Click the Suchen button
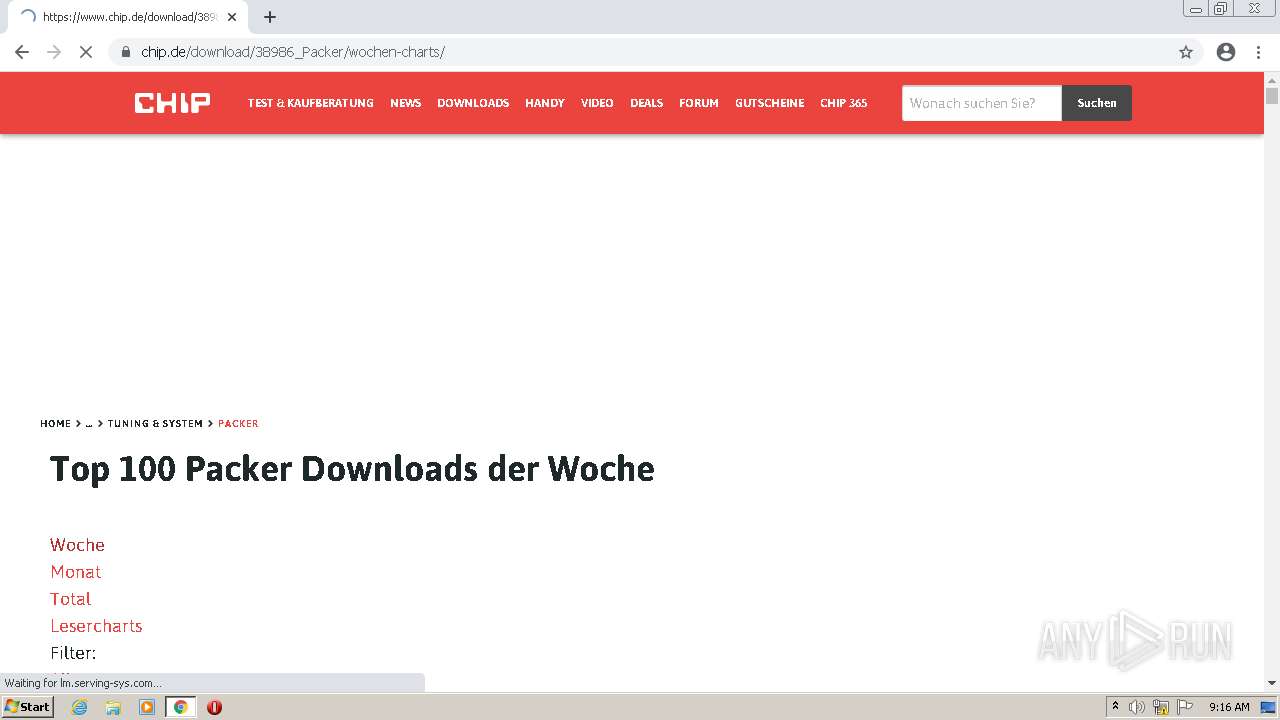Screen dimensions: 1280x720 [x=1097, y=103]
